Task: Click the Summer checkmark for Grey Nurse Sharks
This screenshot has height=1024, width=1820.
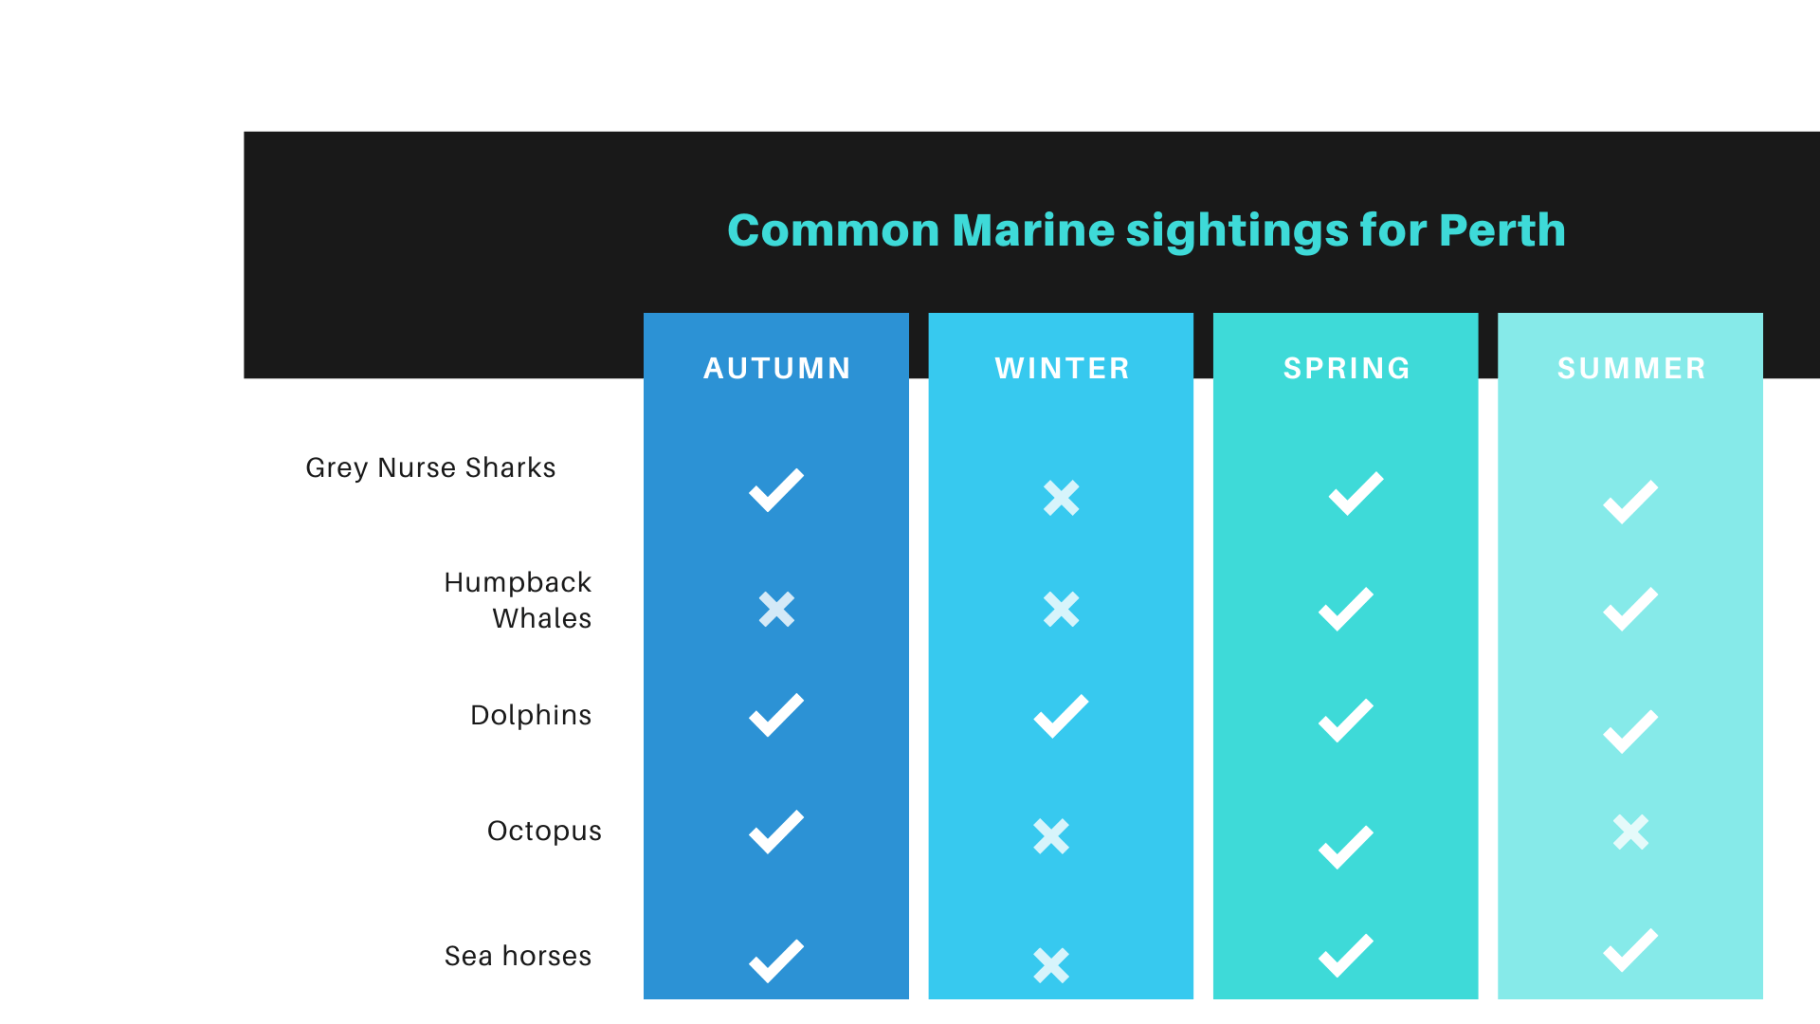Action: 1630,502
